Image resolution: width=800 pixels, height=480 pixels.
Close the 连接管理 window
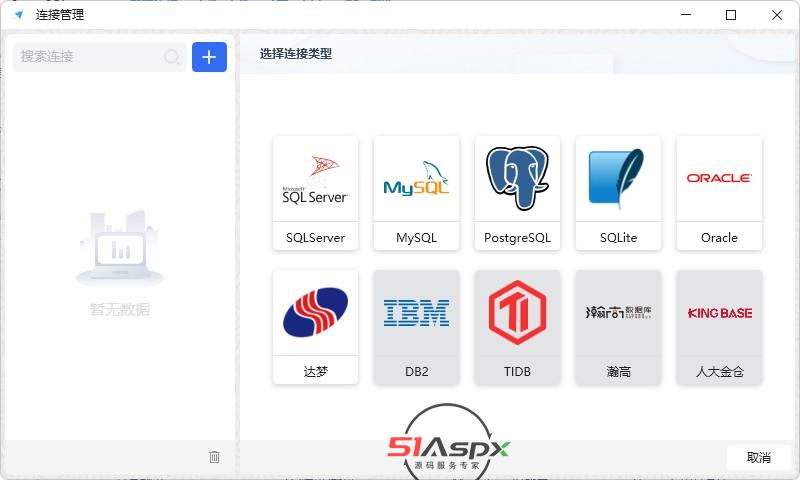[x=777, y=15]
